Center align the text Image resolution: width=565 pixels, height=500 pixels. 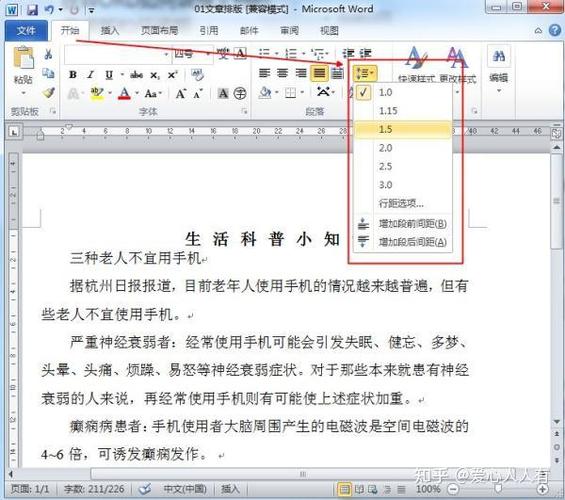coord(282,73)
